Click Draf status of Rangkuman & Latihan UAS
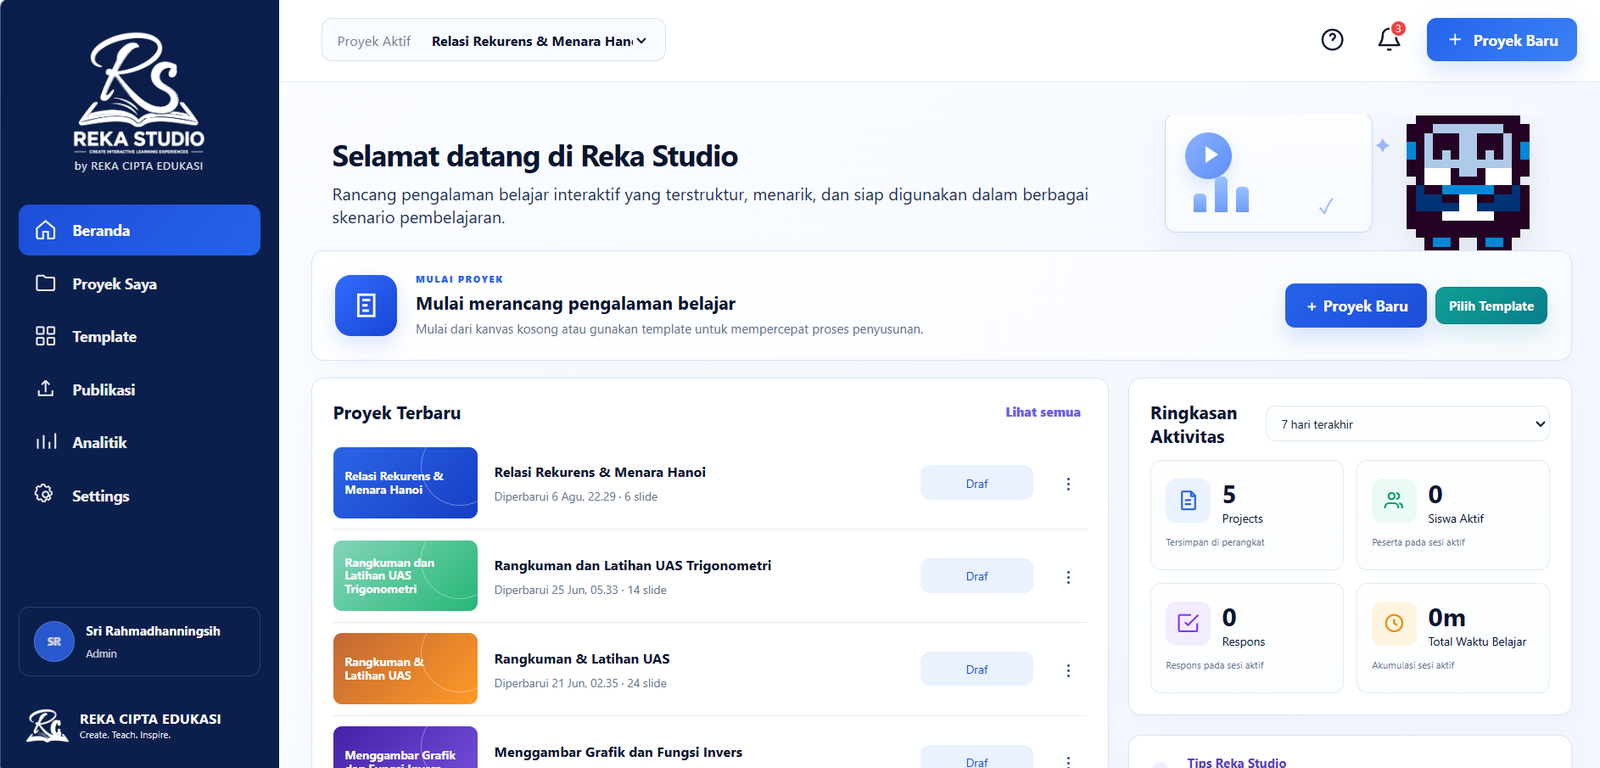Viewport: 1600px width, 768px height. click(x=977, y=669)
